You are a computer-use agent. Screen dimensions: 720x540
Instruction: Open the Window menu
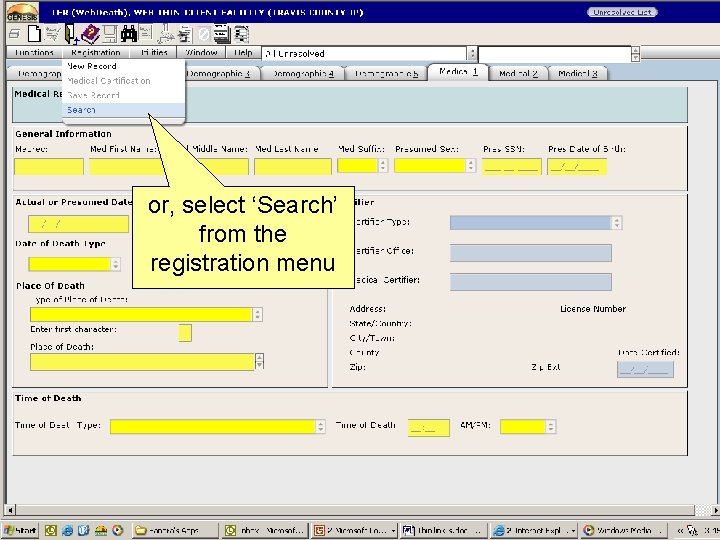[x=202, y=52]
